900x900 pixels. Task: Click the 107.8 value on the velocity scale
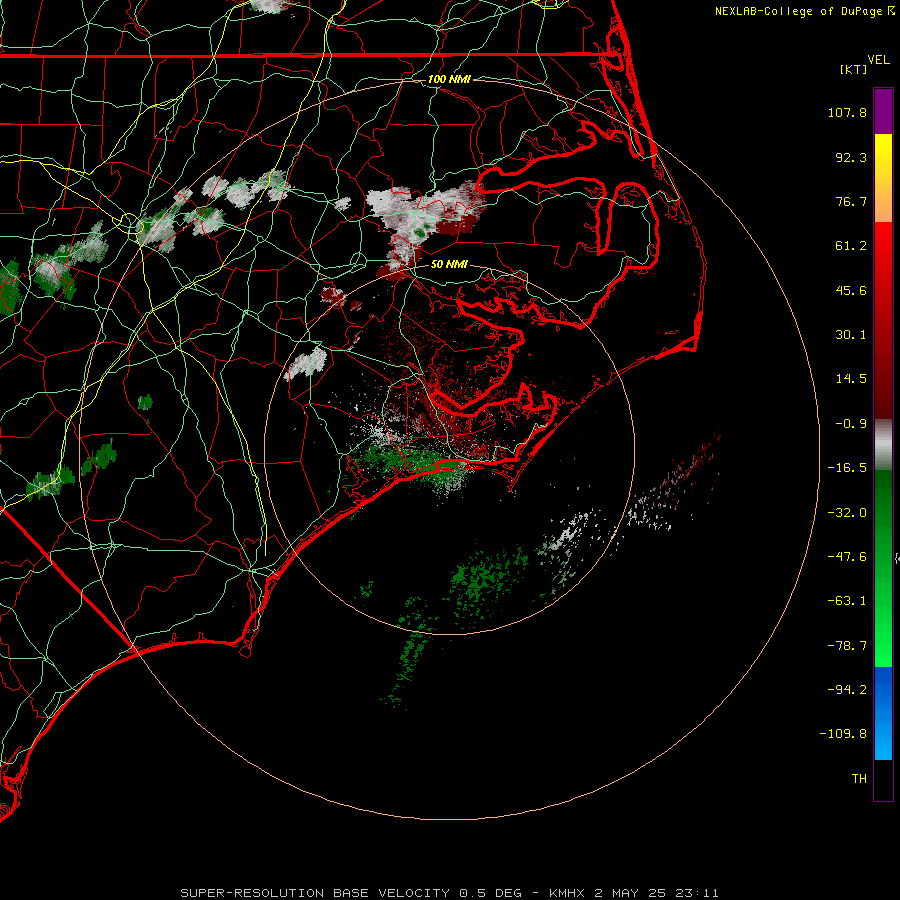click(847, 112)
